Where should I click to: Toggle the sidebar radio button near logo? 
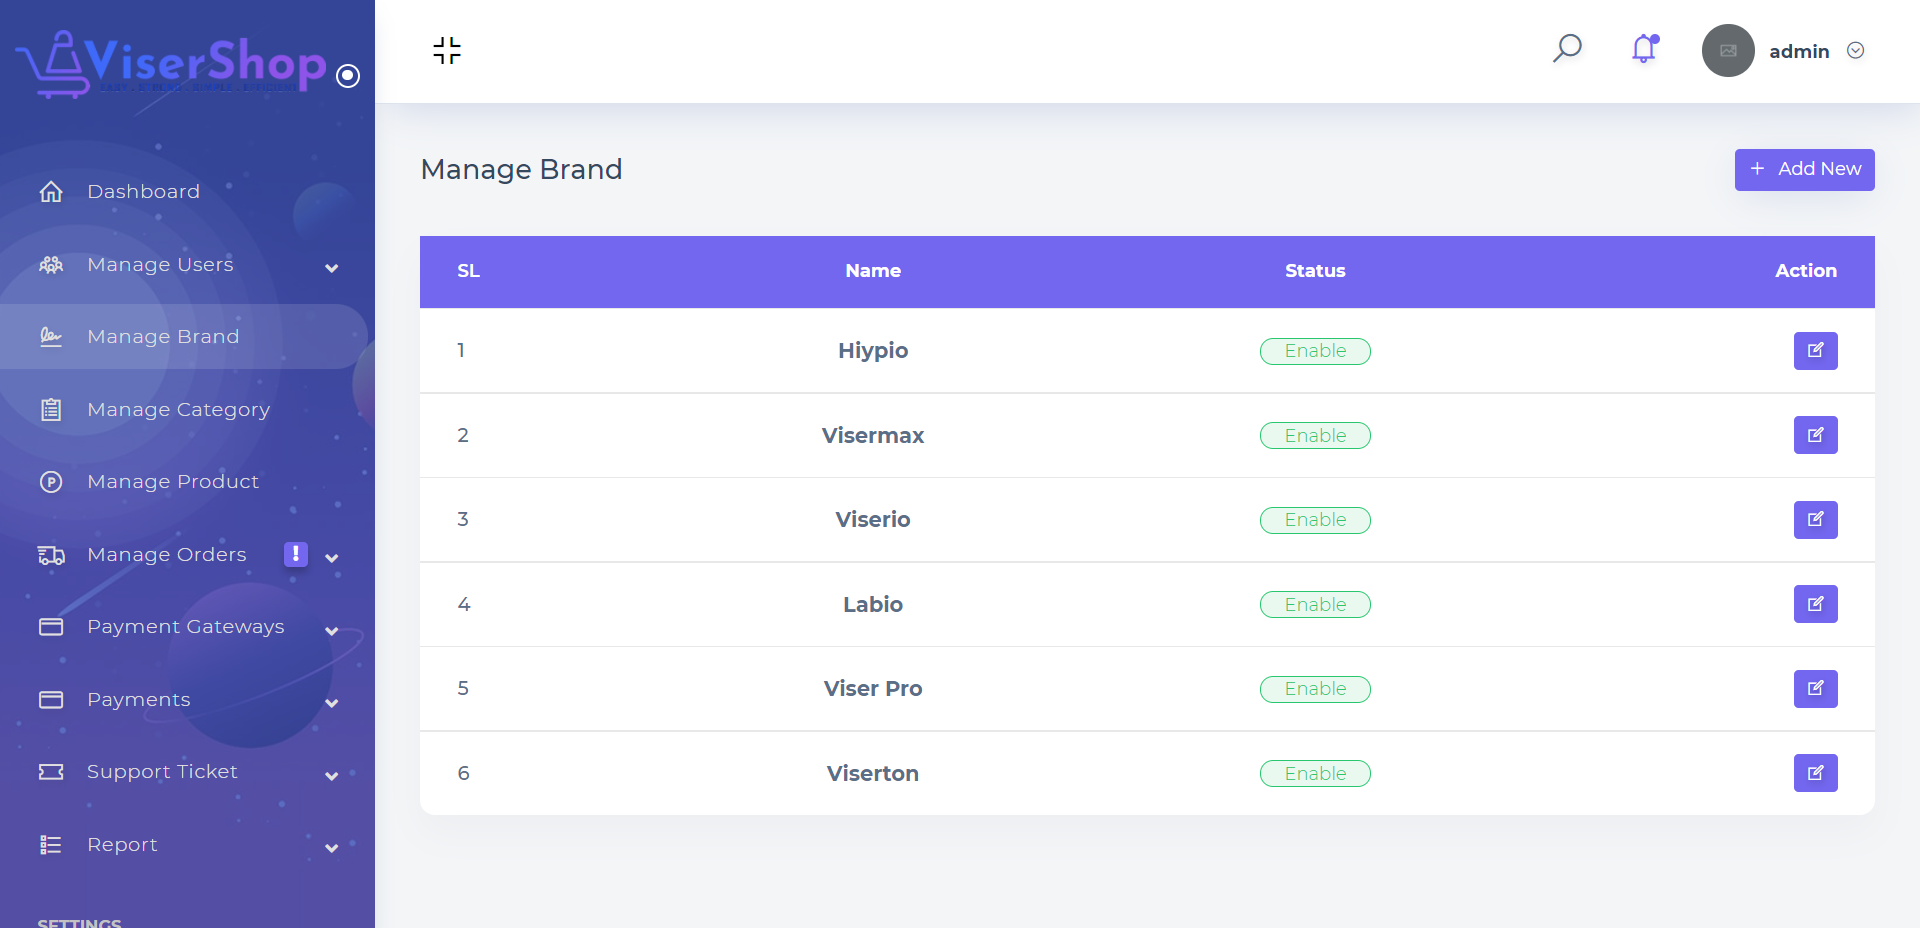(348, 76)
